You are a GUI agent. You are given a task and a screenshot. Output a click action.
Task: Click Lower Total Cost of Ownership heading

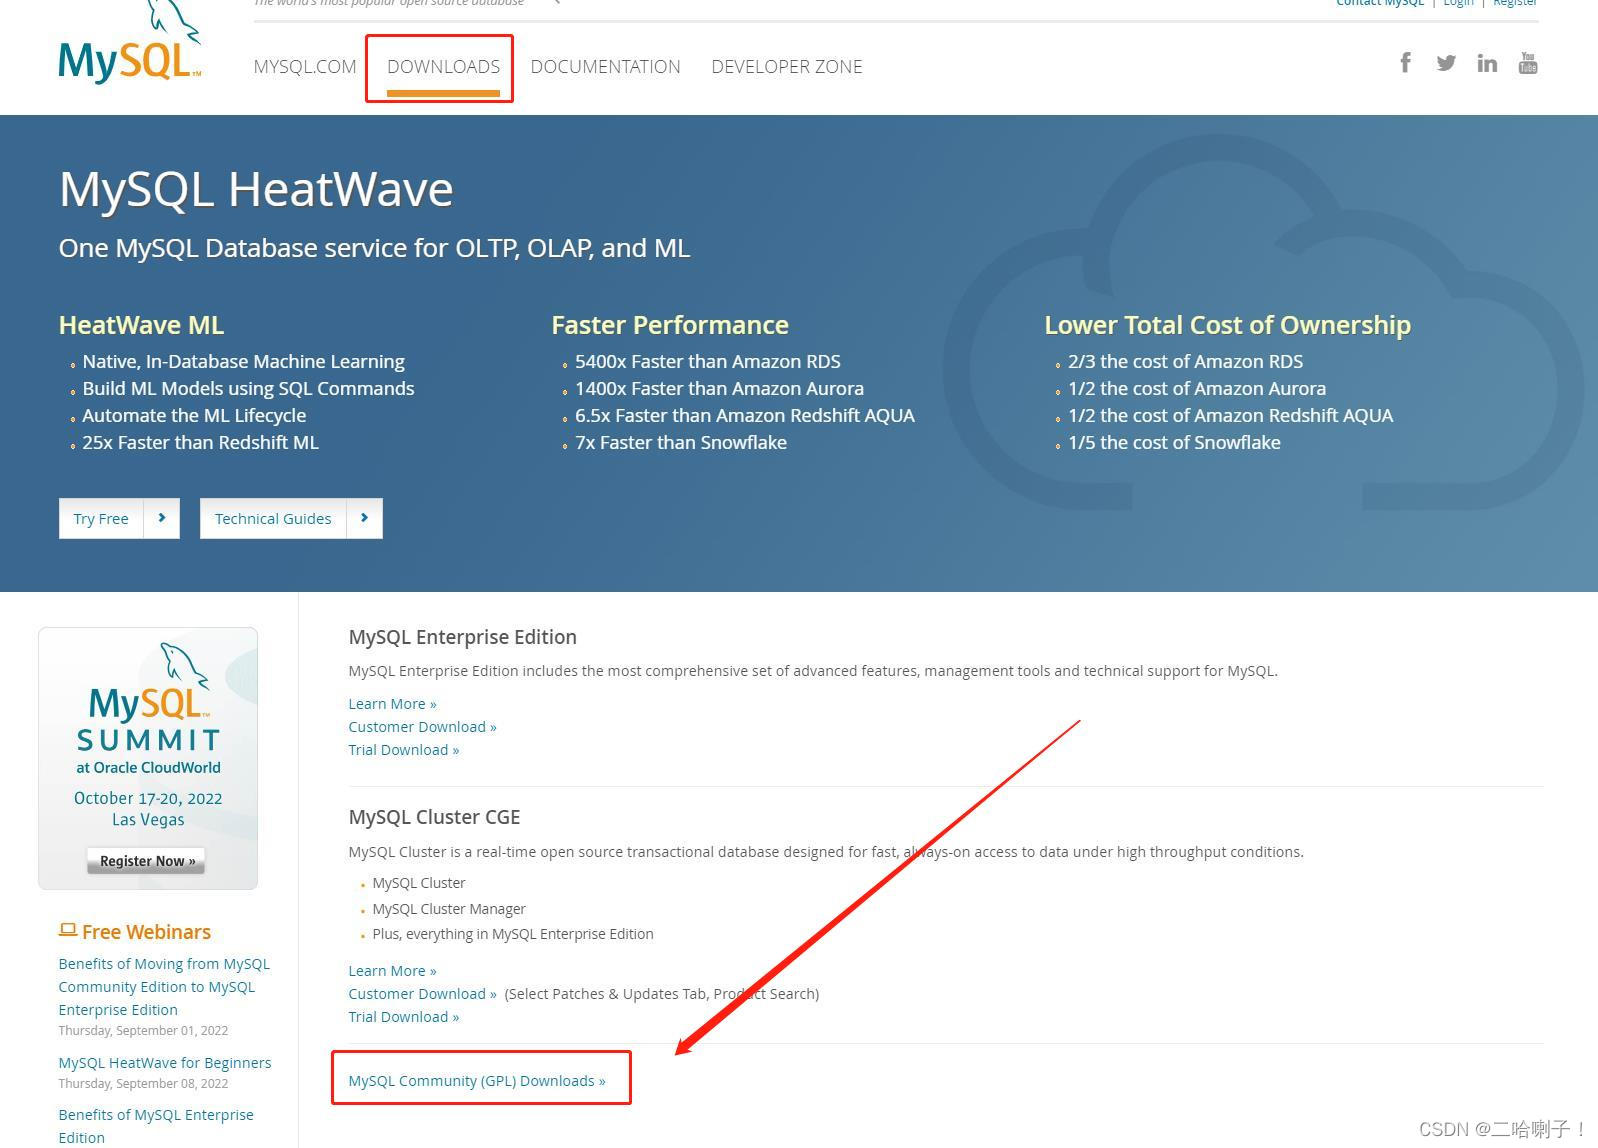coord(1228,325)
